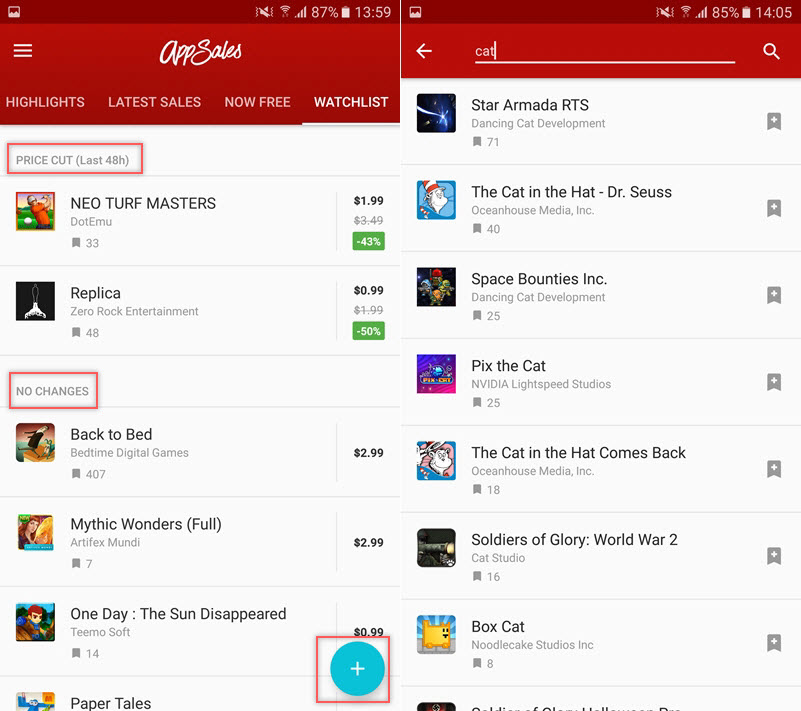Bookmark Space Bounties Inc. to watchlist
The image size is (801, 711).
click(774, 295)
